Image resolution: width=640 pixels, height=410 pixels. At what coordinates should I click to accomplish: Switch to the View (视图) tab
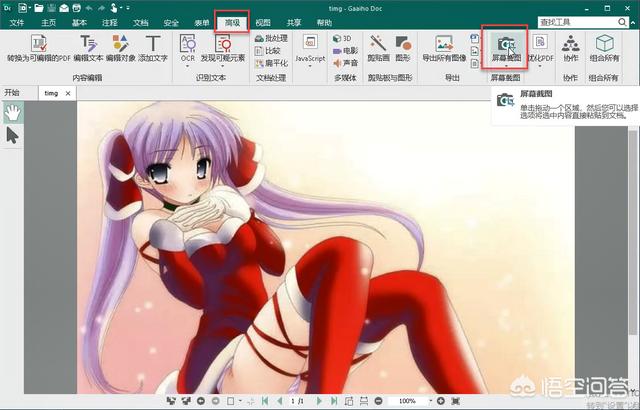tap(263, 22)
